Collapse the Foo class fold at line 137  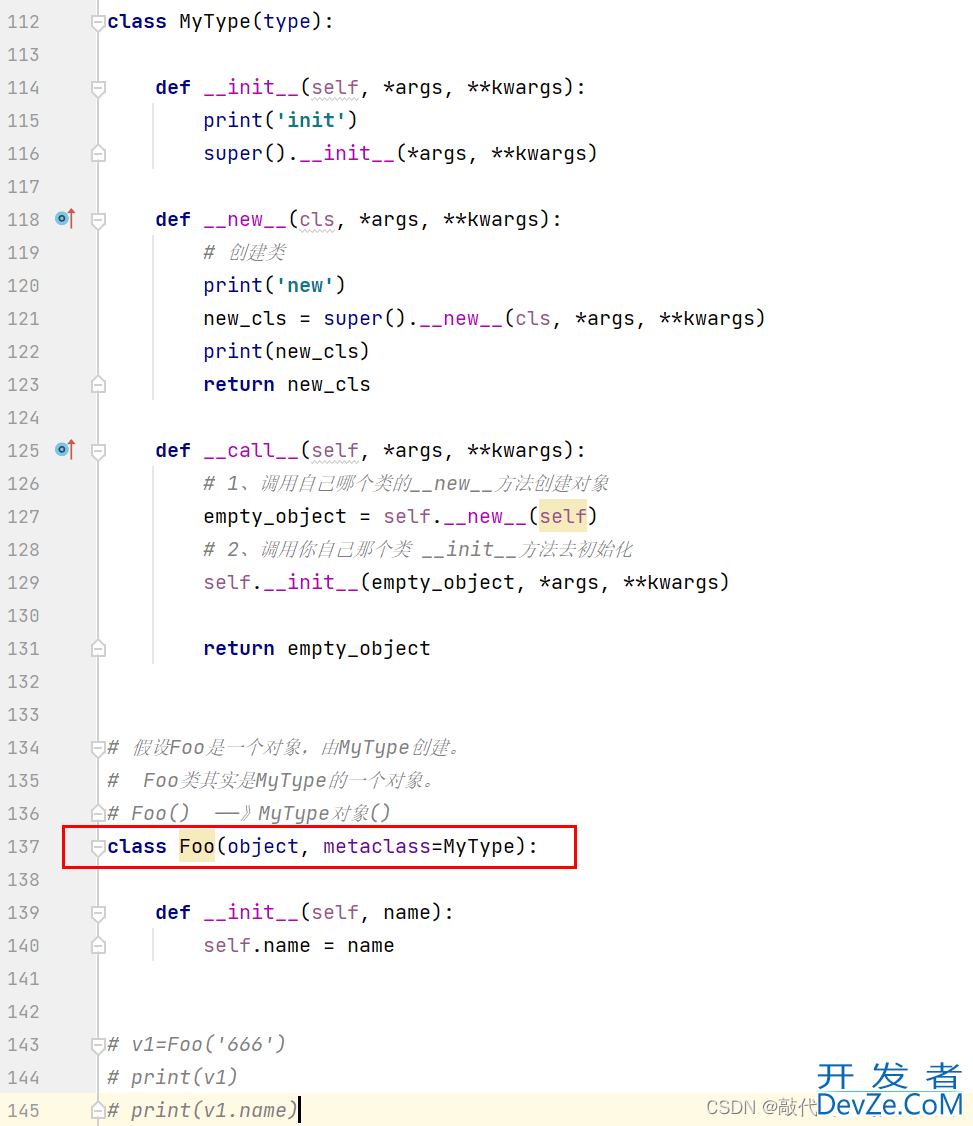(x=98, y=848)
